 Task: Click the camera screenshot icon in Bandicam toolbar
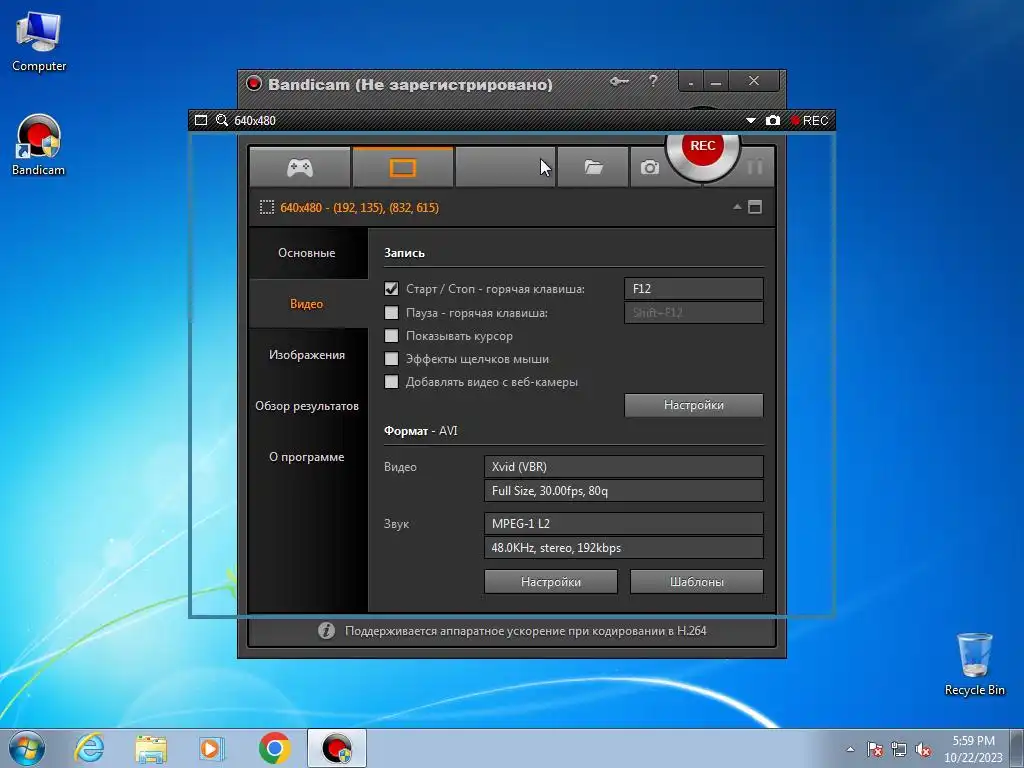click(649, 168)
